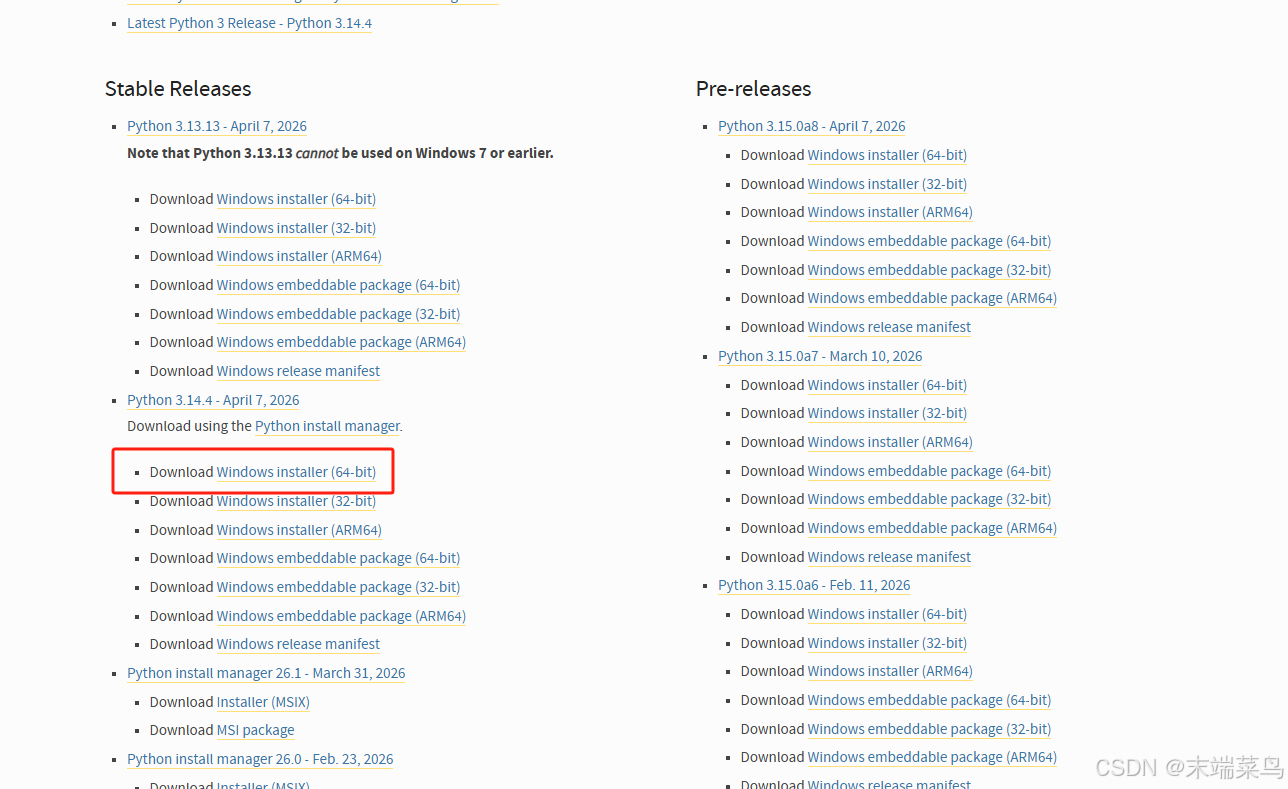Get Python 3.15.0a7 Windows embeddable package (ARM64)
1288x789 pixels.
click(x=932, y=528)
